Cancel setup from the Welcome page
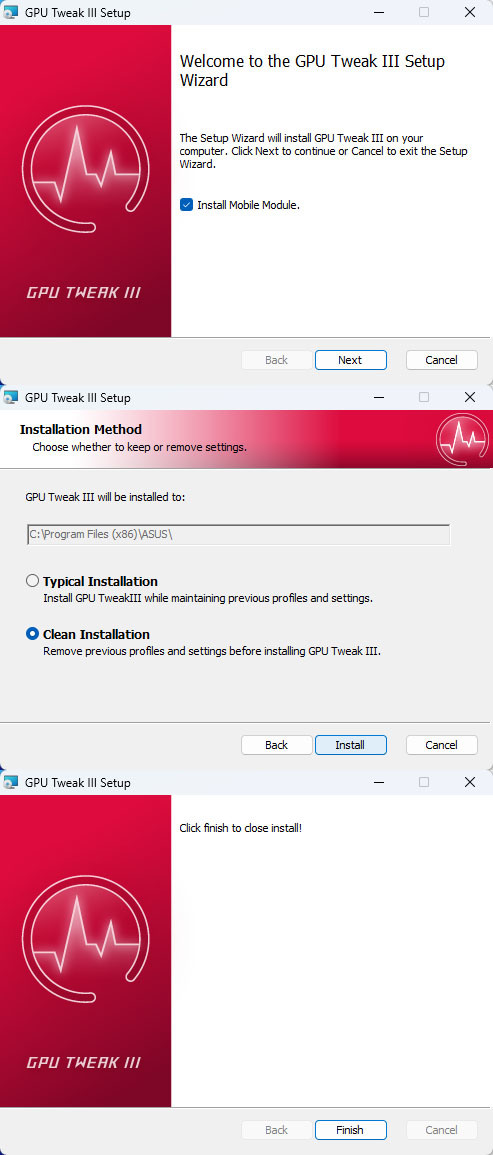The height and width of the screenshot is (1155, 493). pos(441,359)
